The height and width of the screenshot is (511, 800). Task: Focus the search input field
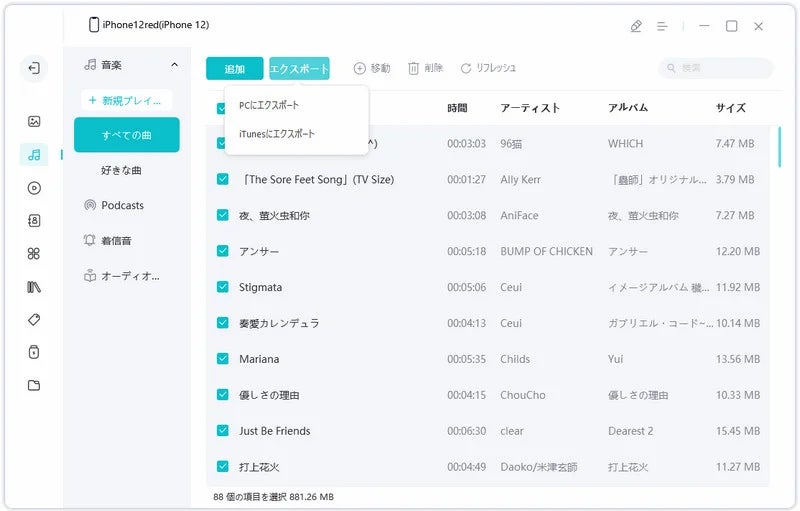tap(716, 68)
